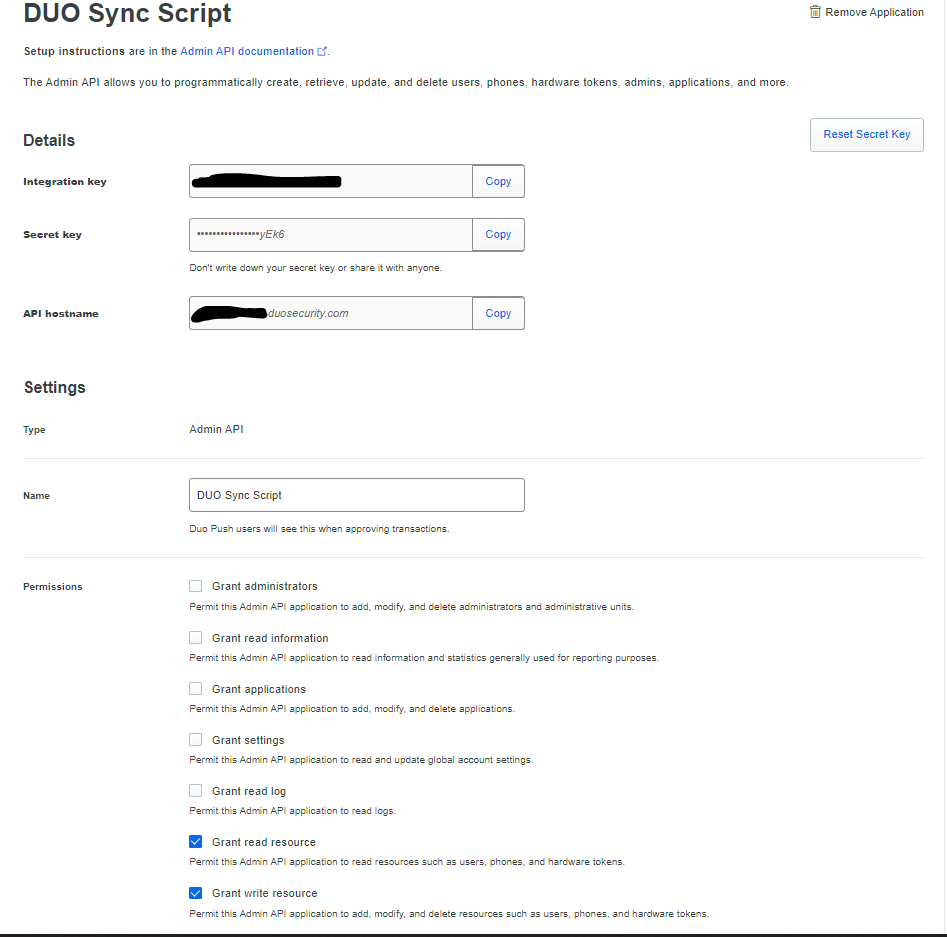
Task: Enable Grant settings checkbox
Action: pyautogui.click(x=196, y=739)
